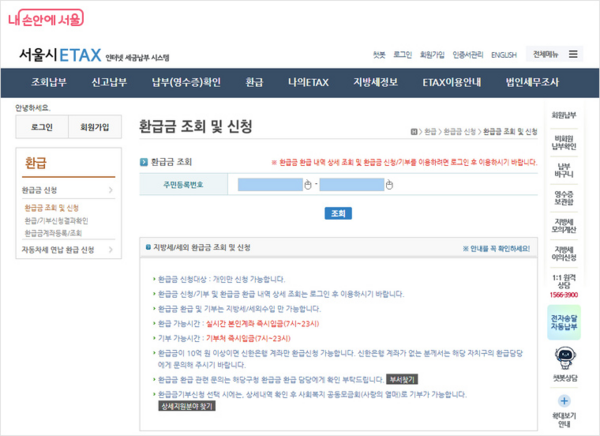600x436 pixels.
Task: Click 영수증 보관함 in right quick menu
Action: point(564,198)
